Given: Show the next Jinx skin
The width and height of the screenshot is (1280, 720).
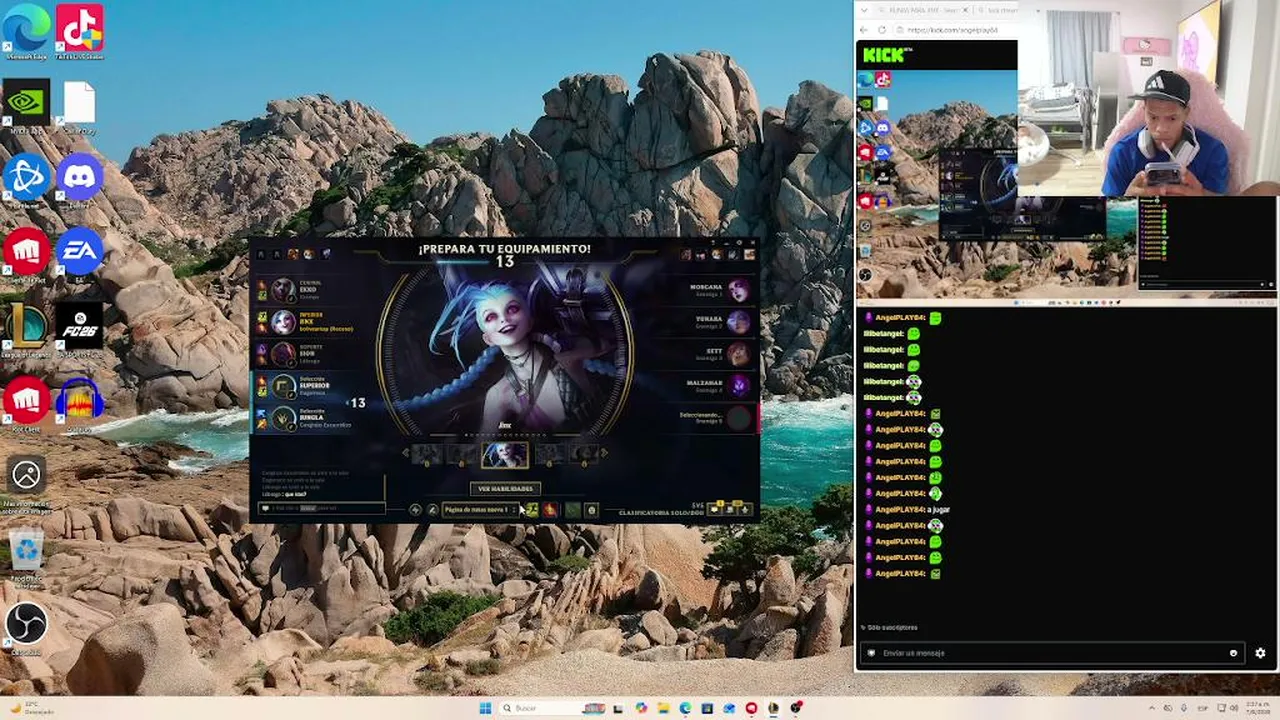Looking at the screenshot, I should point(604,454).
